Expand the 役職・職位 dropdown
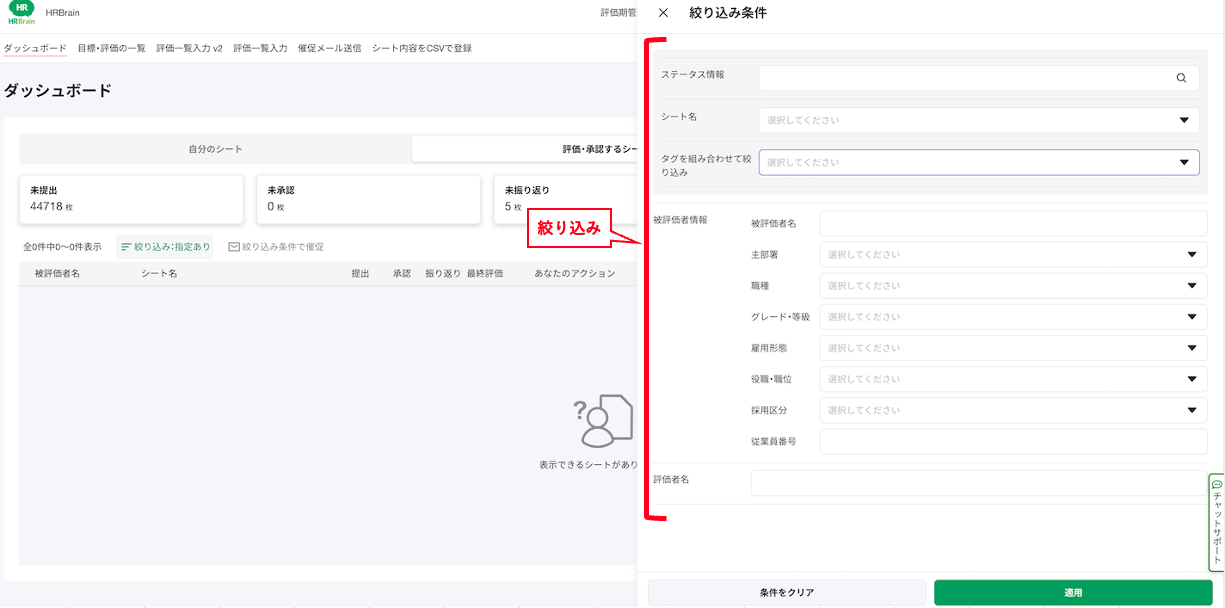The image size is (1225, 608). (x=1012, y=379)
